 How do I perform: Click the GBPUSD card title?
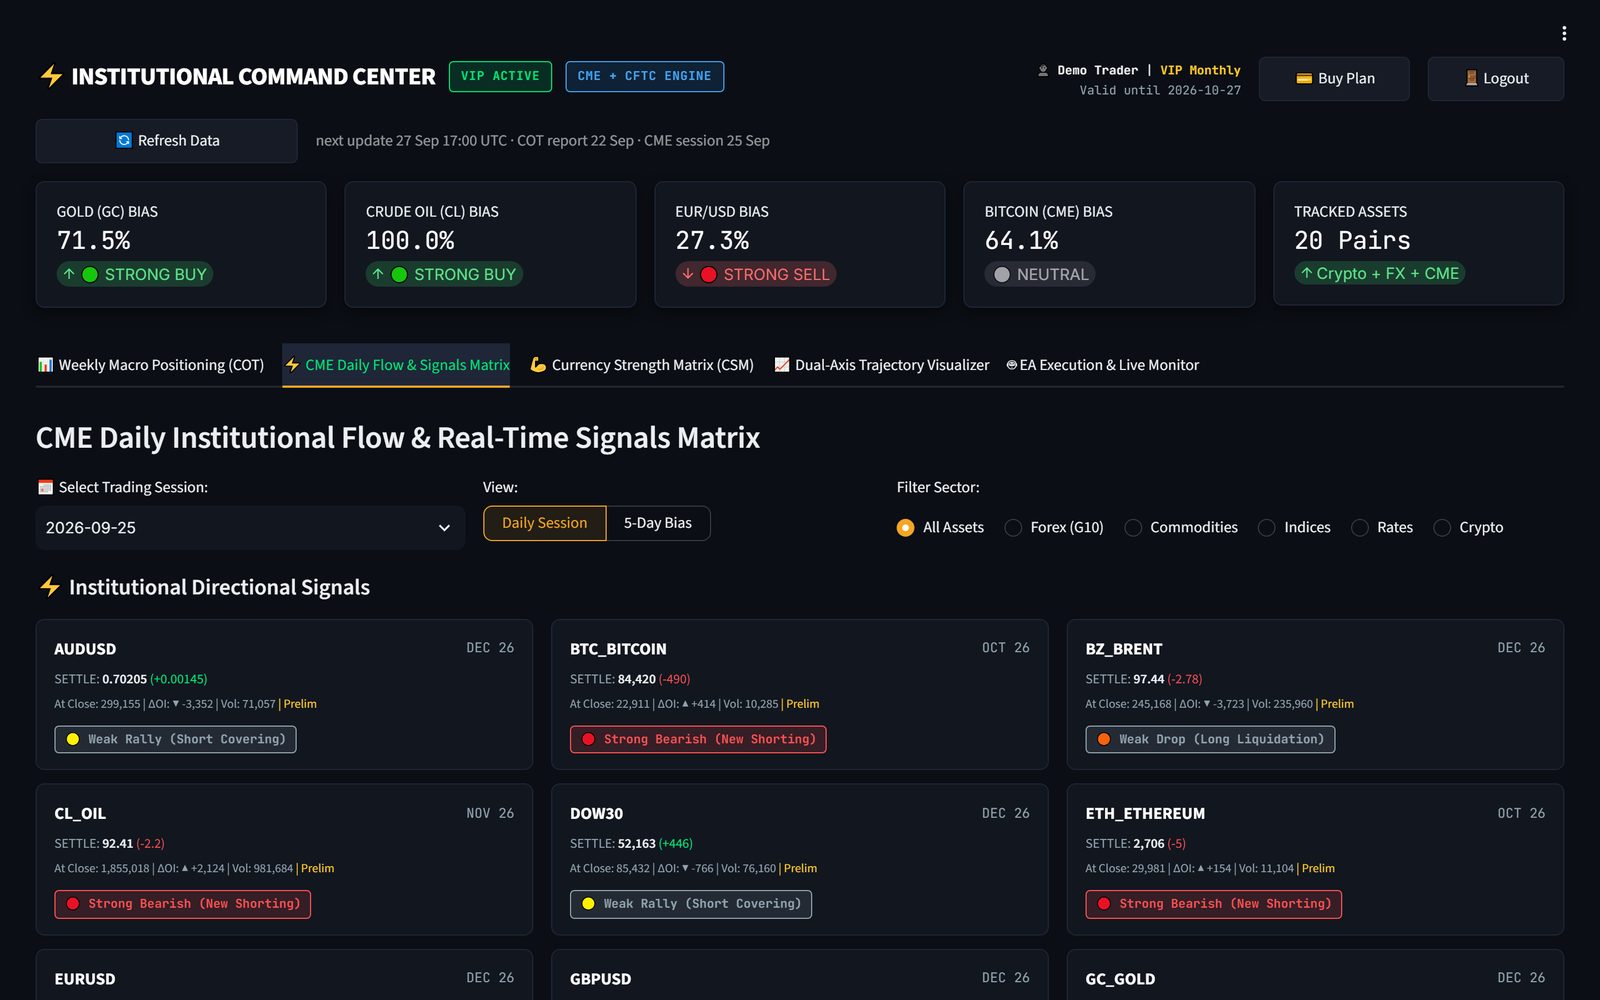coord(600,979)
